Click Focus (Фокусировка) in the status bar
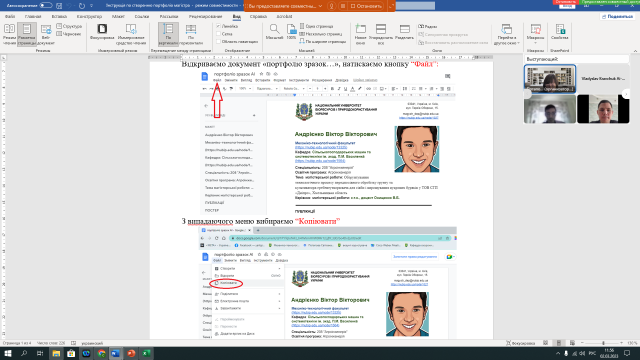 (521, 343)
